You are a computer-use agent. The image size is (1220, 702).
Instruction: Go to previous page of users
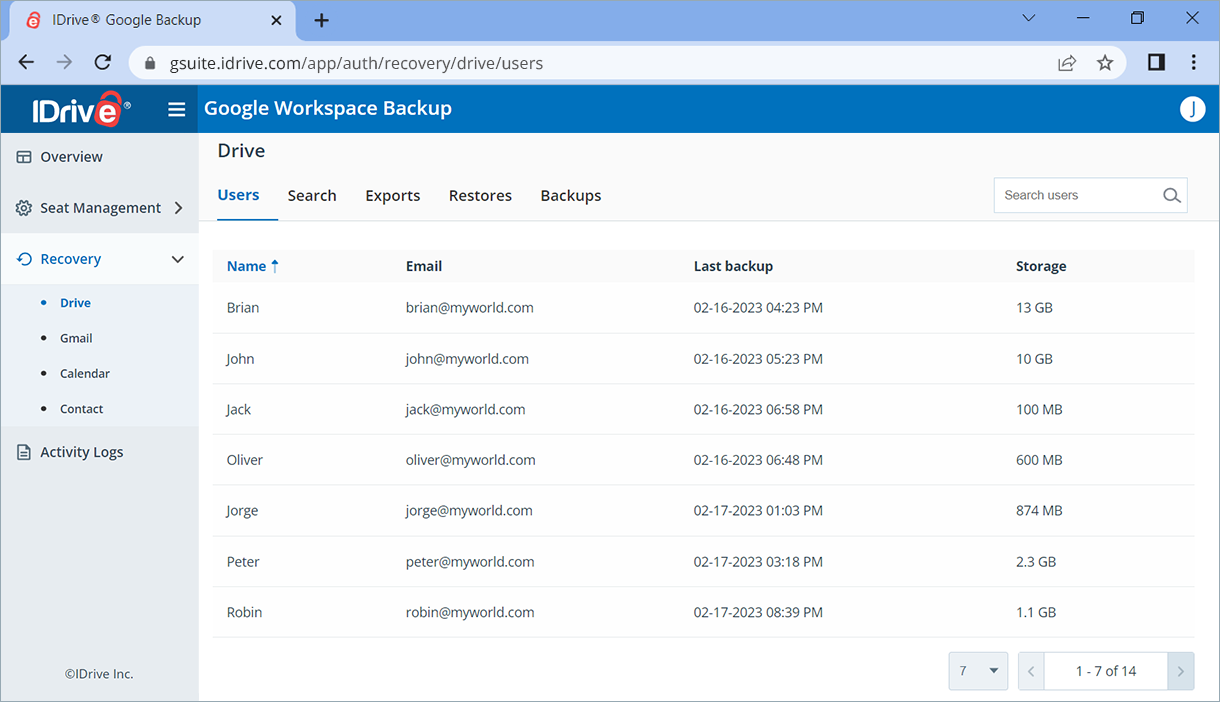click(x=1031, y=671)
